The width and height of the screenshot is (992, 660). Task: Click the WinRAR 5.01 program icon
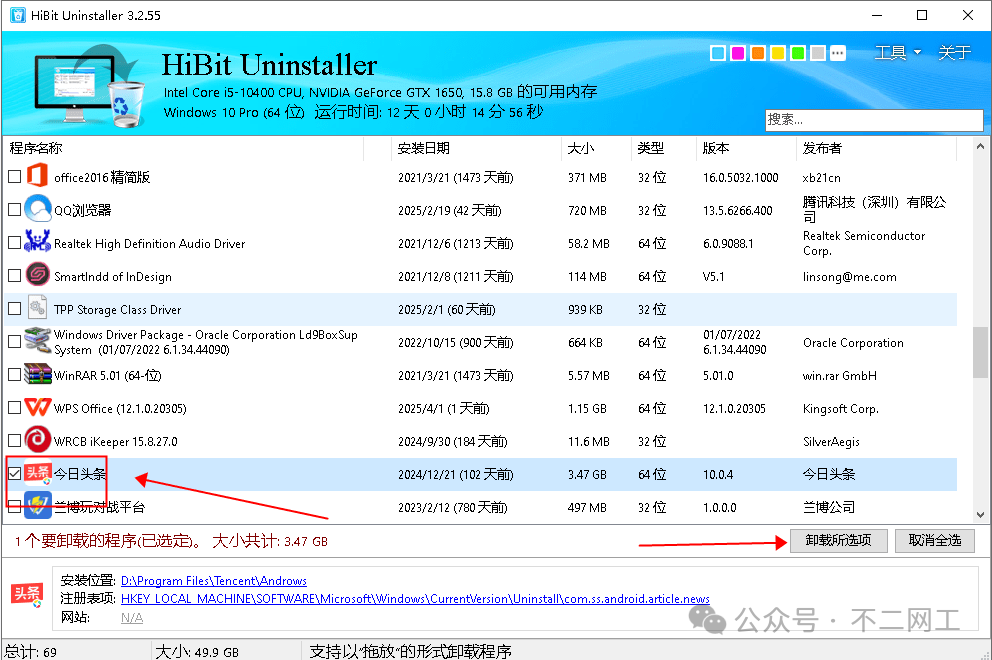point(38,375)
